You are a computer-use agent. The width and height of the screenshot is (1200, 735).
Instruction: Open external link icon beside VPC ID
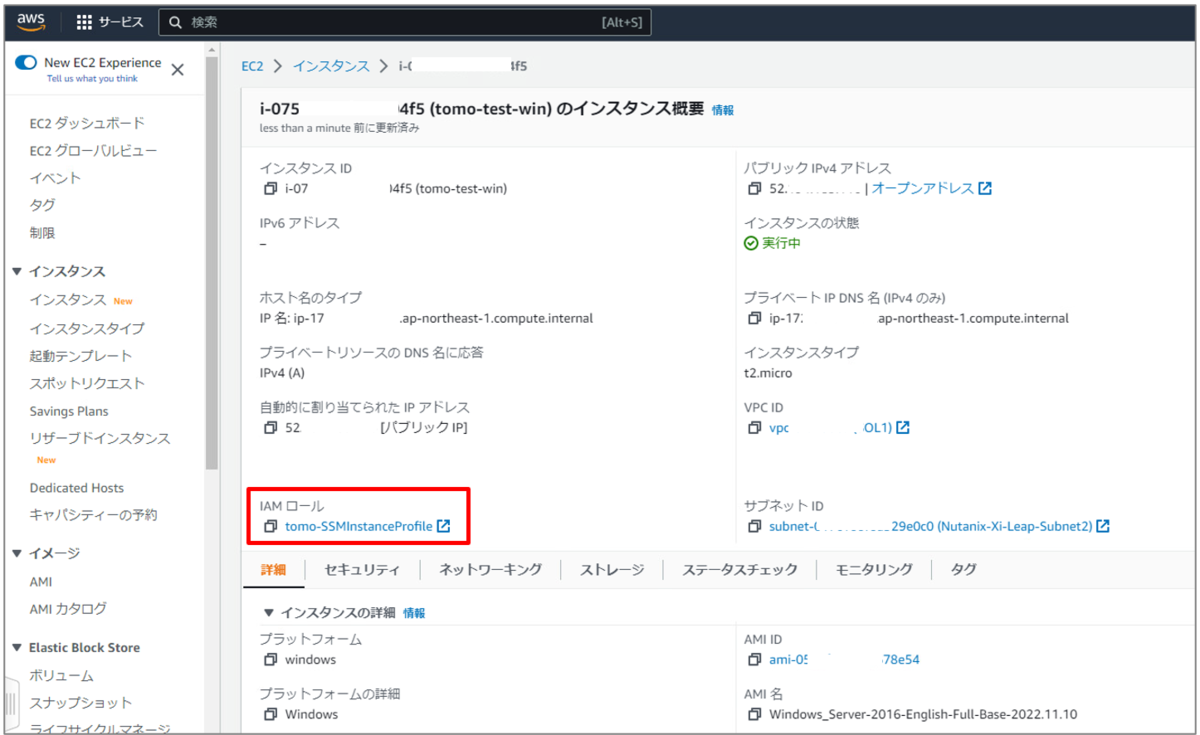pos(903,427)
